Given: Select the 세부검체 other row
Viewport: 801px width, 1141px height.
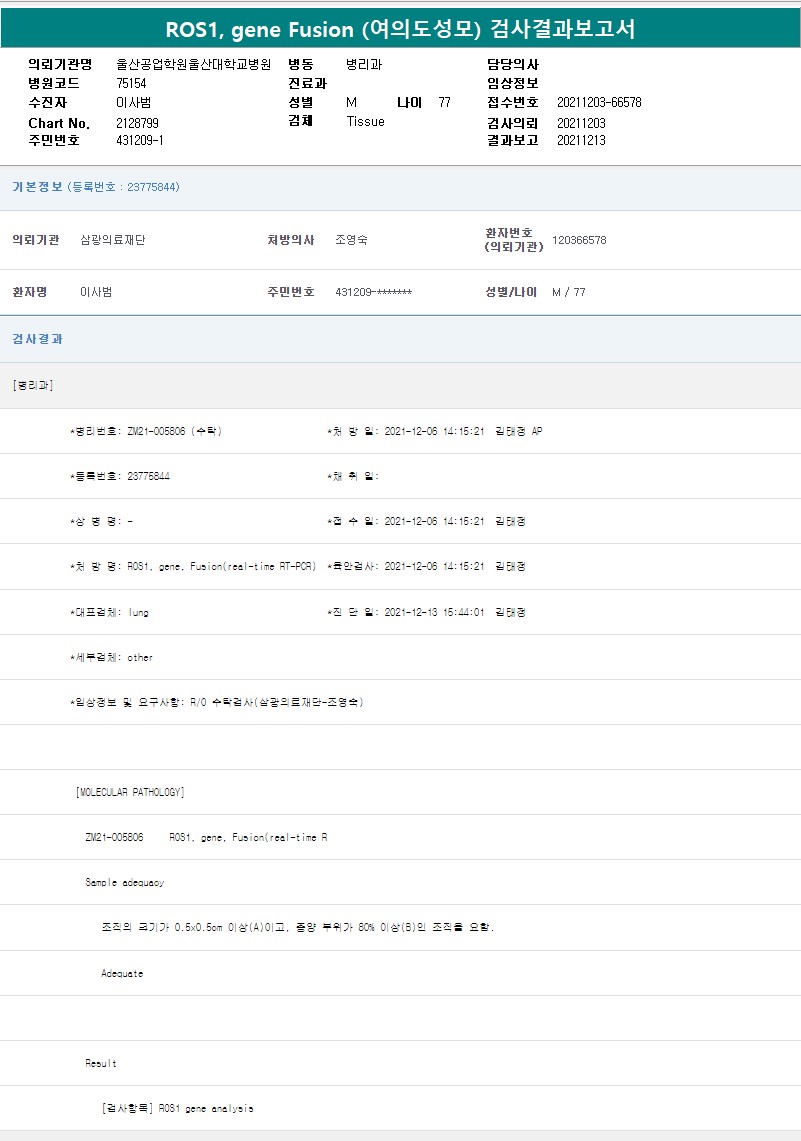Looking at the screenshot, I should click(111, 658).
